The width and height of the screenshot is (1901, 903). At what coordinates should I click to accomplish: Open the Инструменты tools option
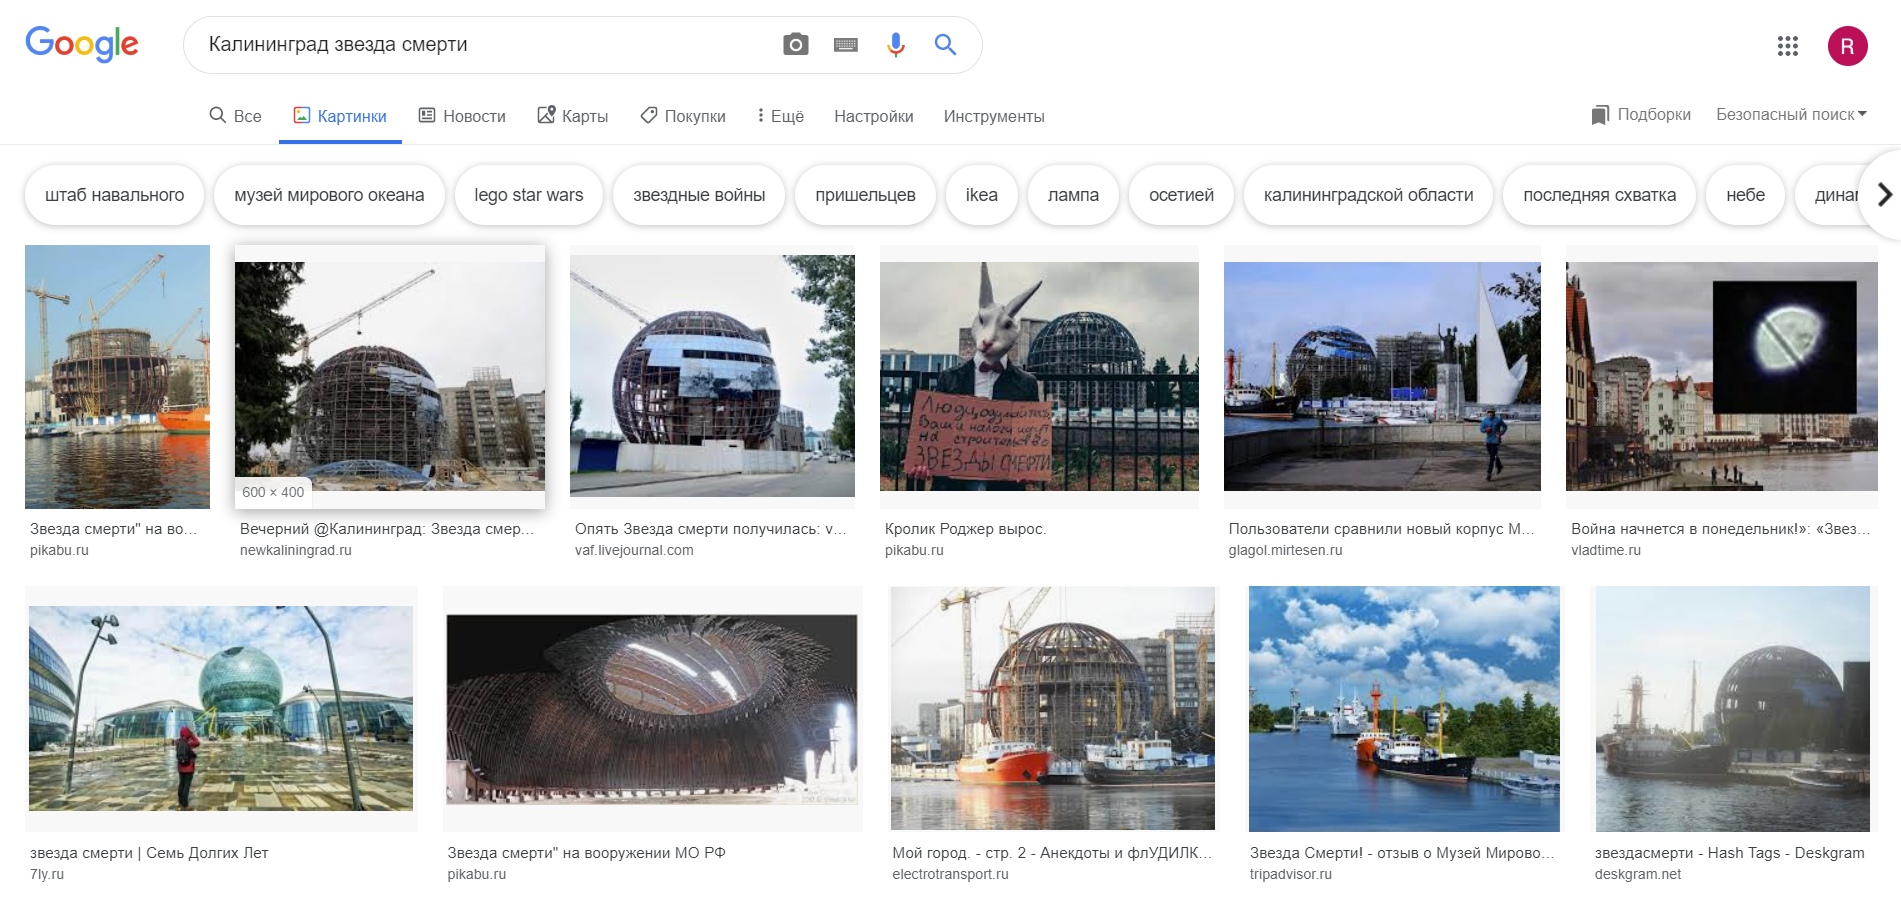[994, 116]
